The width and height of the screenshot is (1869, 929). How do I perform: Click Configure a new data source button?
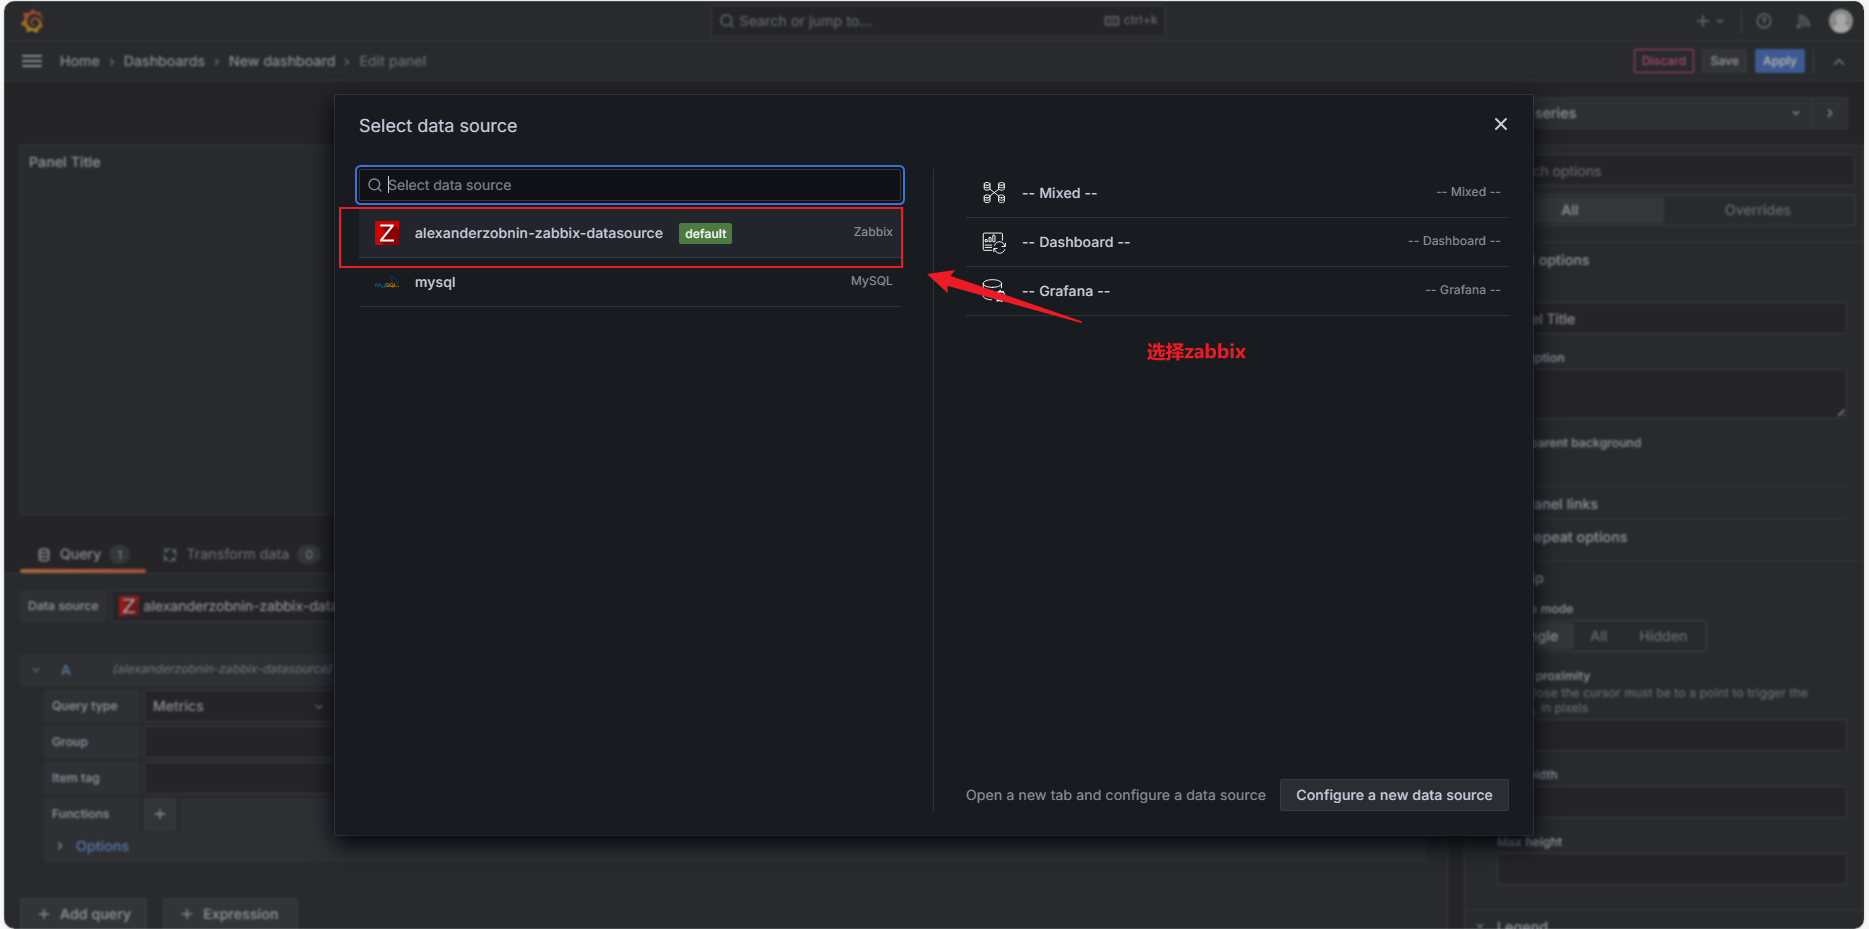[1394, 795]
